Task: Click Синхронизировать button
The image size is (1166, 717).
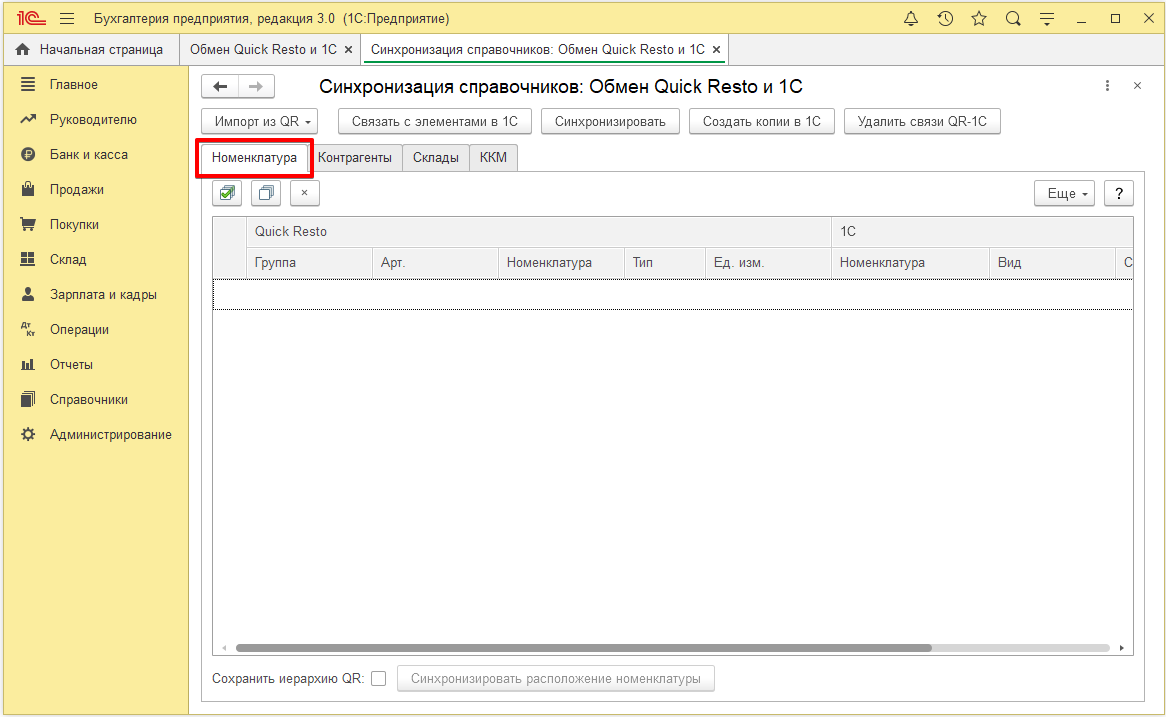Action: [x=610, y=121]
